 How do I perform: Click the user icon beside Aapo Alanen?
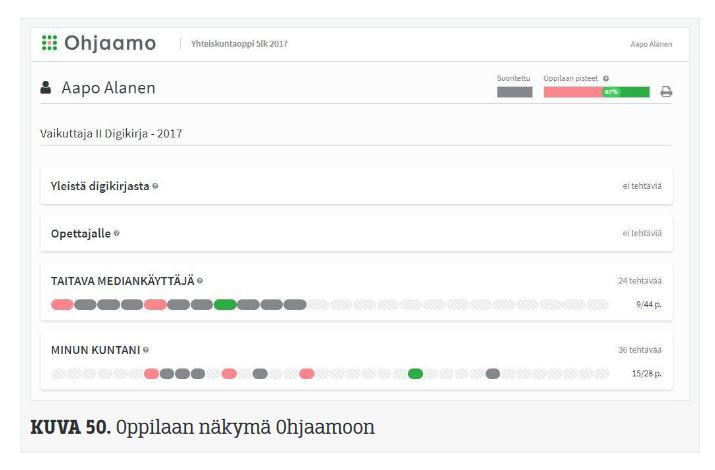point(46,88)
